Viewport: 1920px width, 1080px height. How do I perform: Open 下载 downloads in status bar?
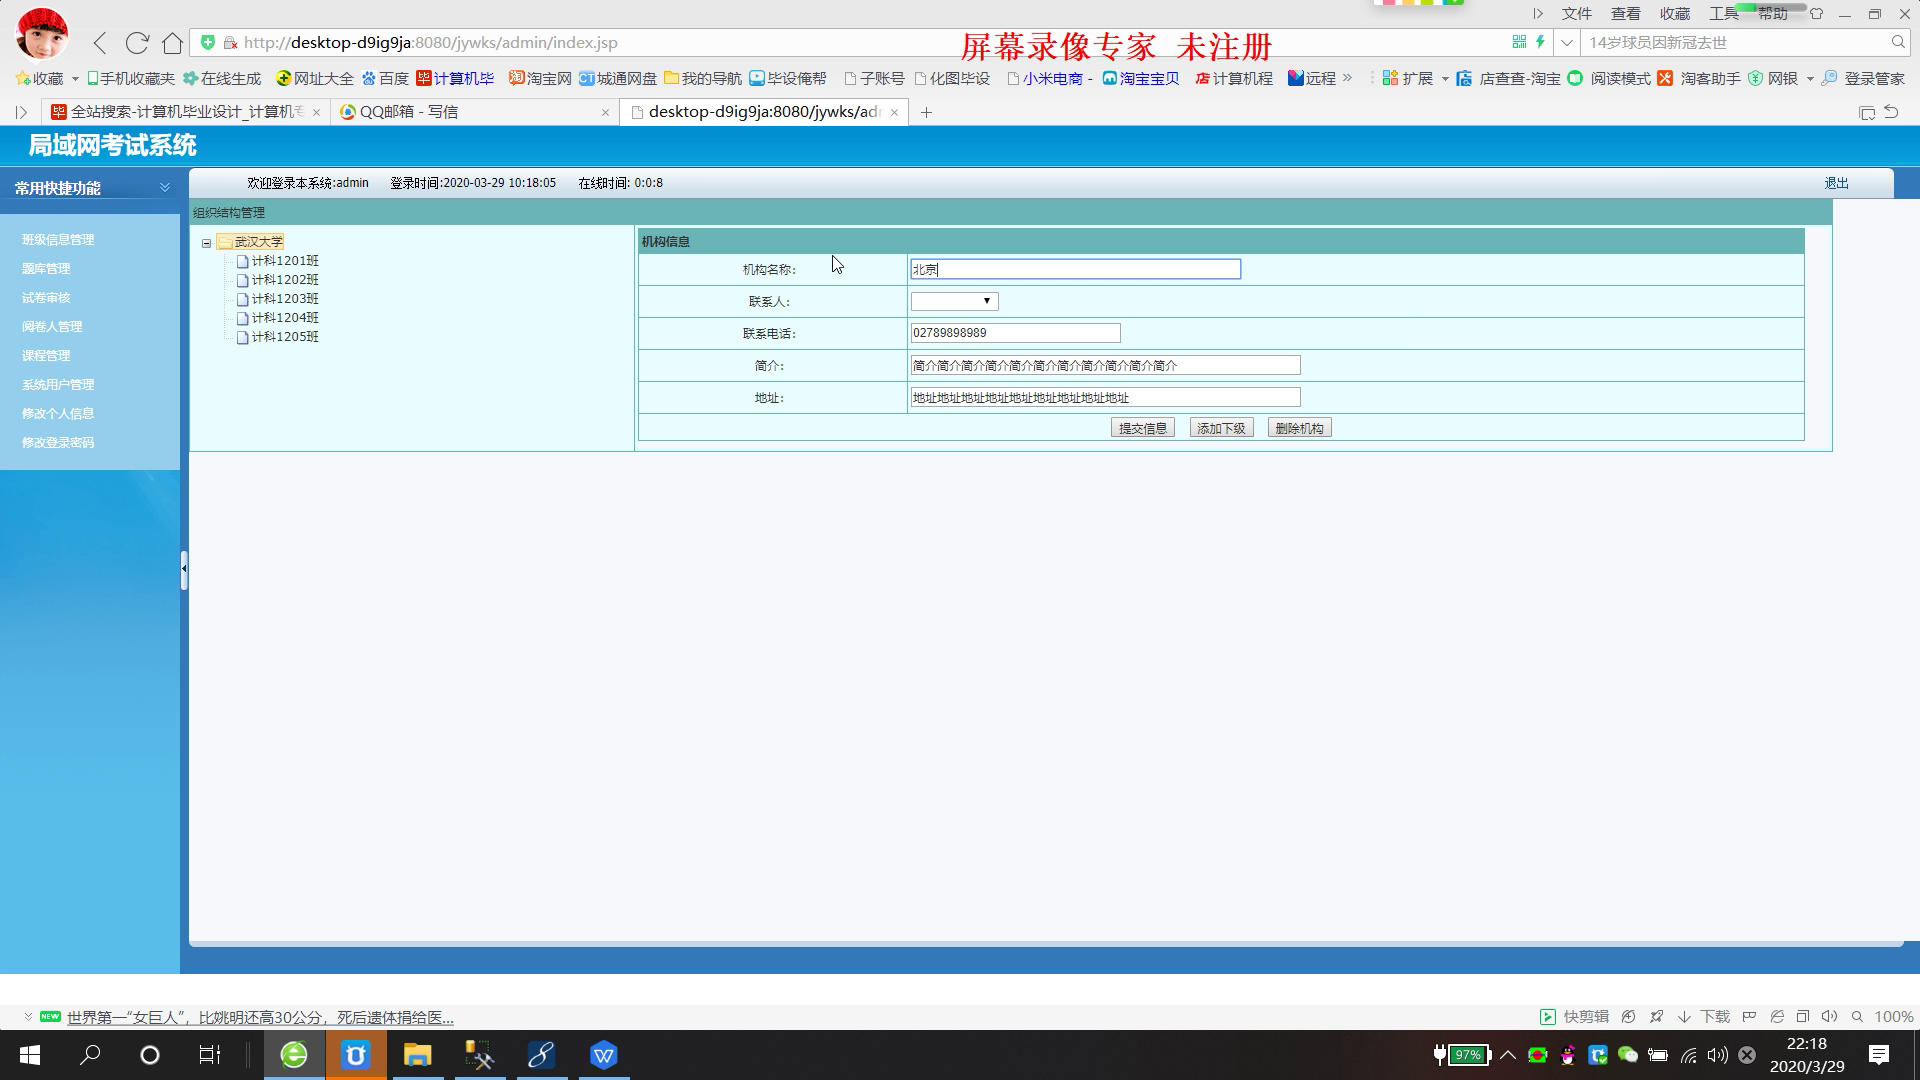(x=1704, y=1017)
